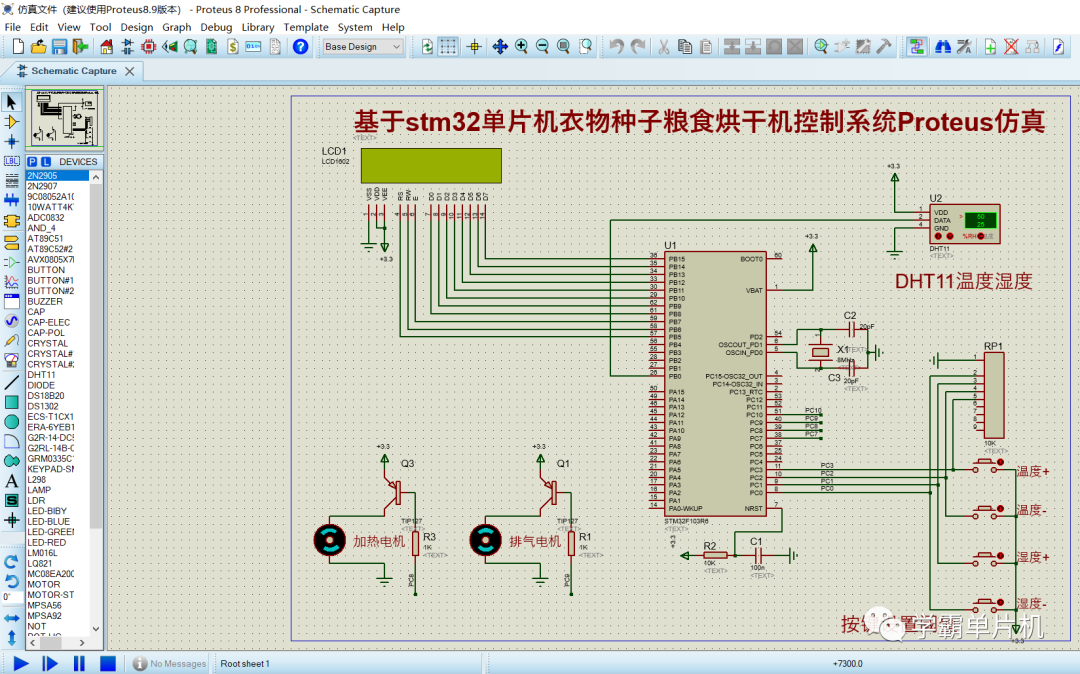Toggle the origin crosshair button

coord(474,46)
